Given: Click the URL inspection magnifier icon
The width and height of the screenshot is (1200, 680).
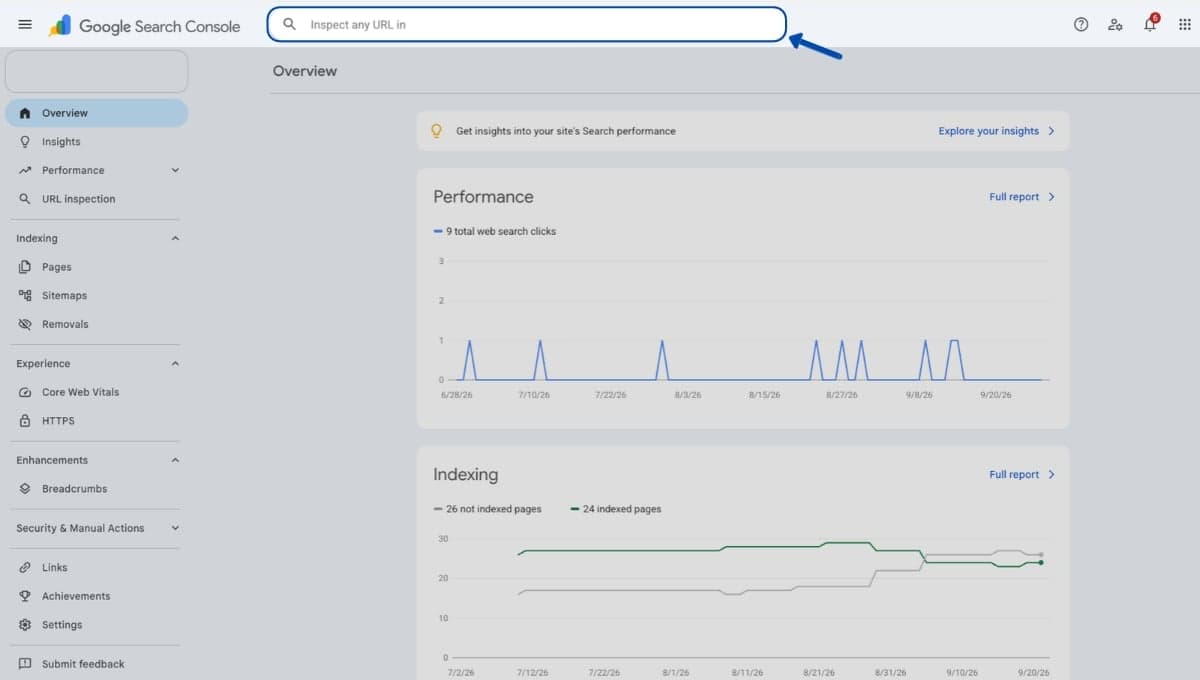Looking at the screenshot, I should (x=25, y=199).
